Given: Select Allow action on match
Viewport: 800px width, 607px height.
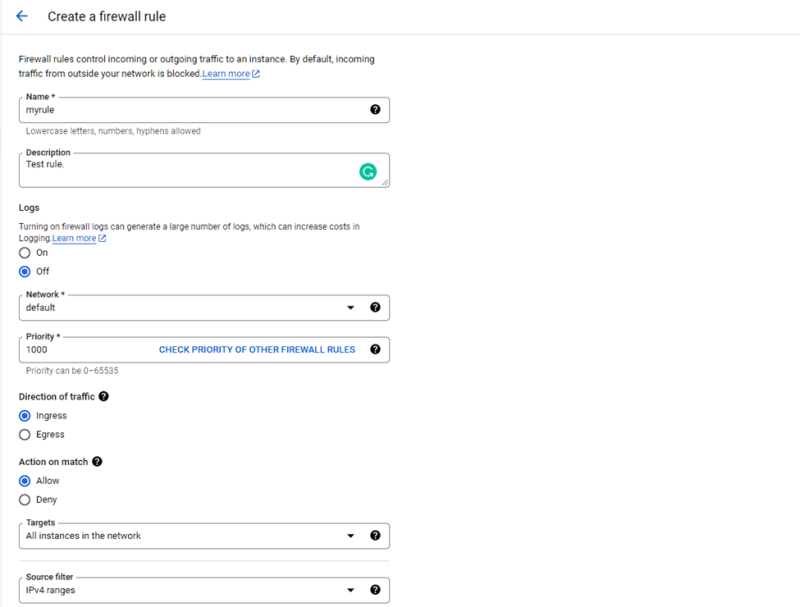Looking at the screenshot, I should (x=24, y=481).
